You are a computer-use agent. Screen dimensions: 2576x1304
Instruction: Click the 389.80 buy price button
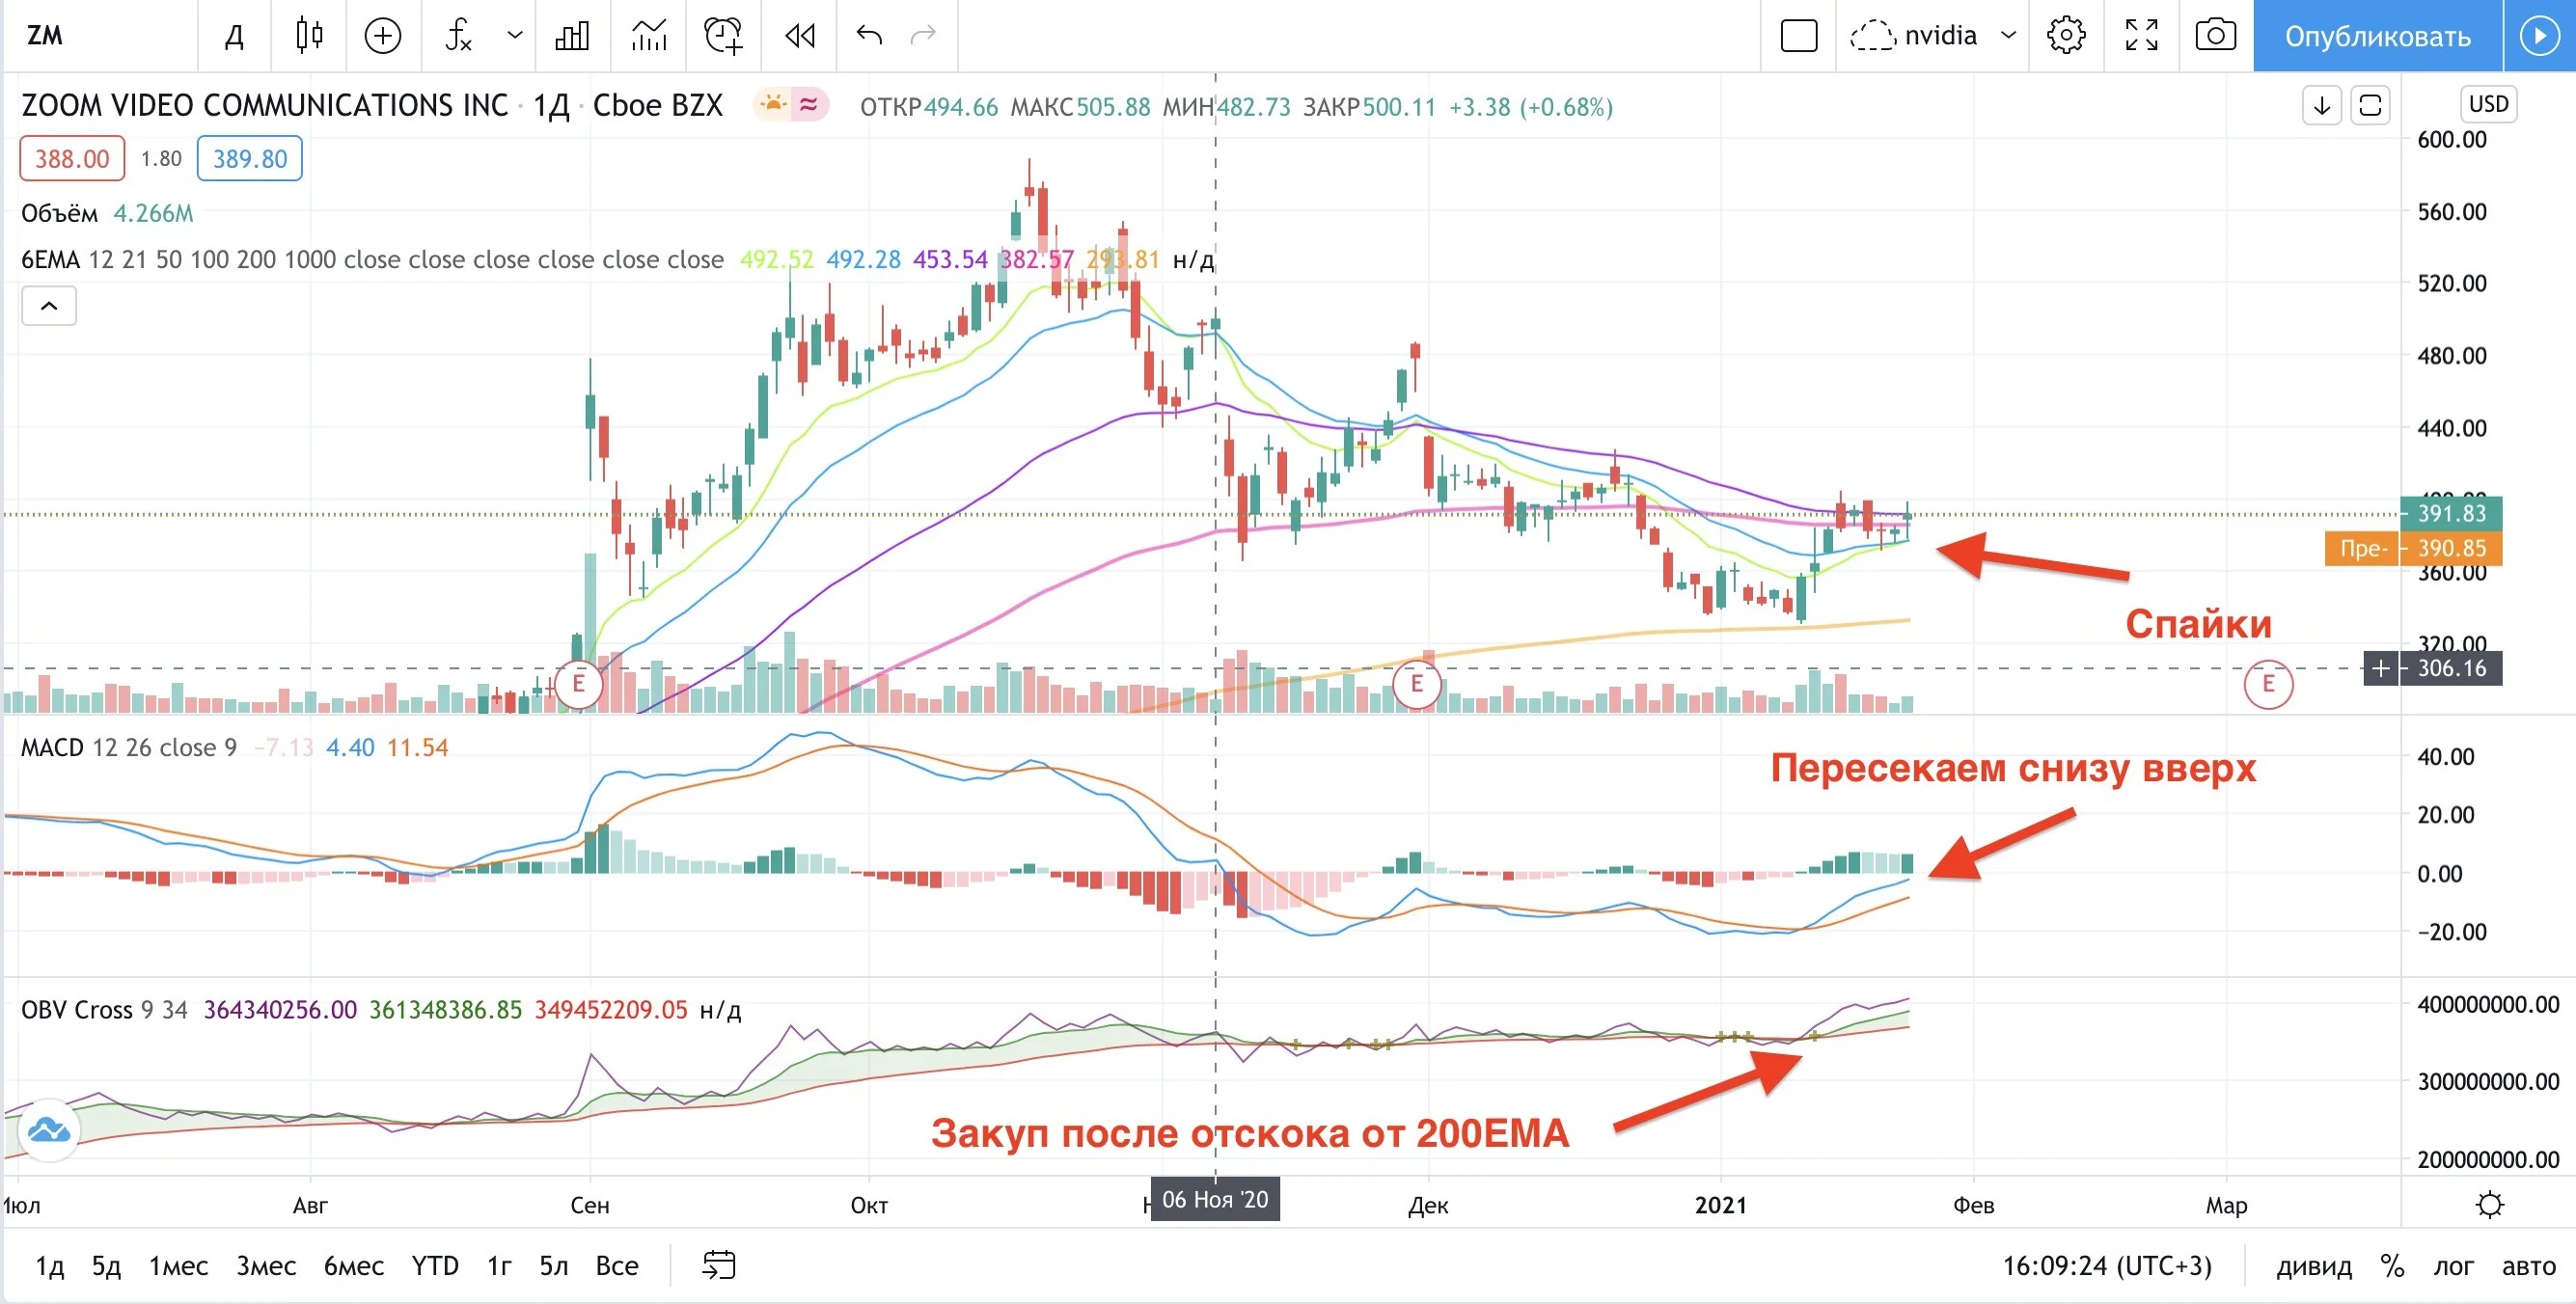pyautogui.click(x=250, y=159)
